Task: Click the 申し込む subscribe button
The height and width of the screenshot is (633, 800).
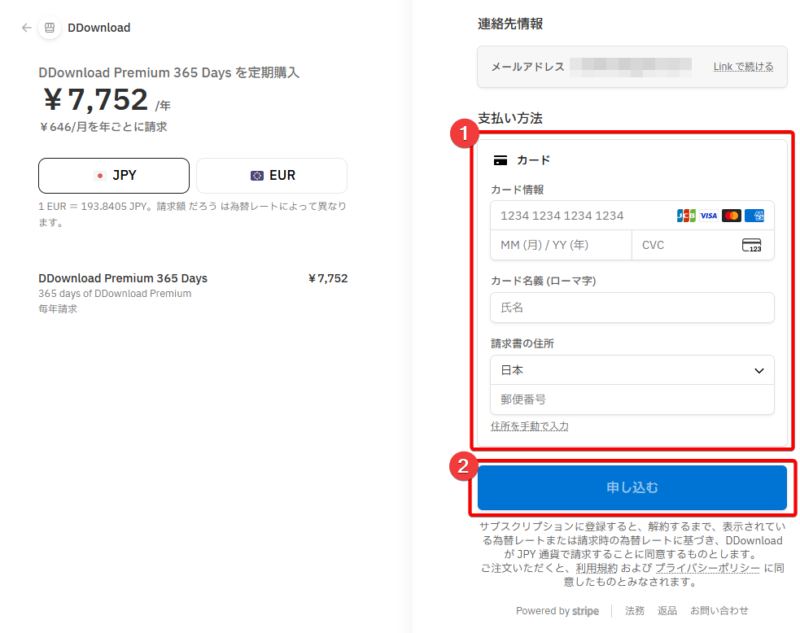Action: (632, 488)
